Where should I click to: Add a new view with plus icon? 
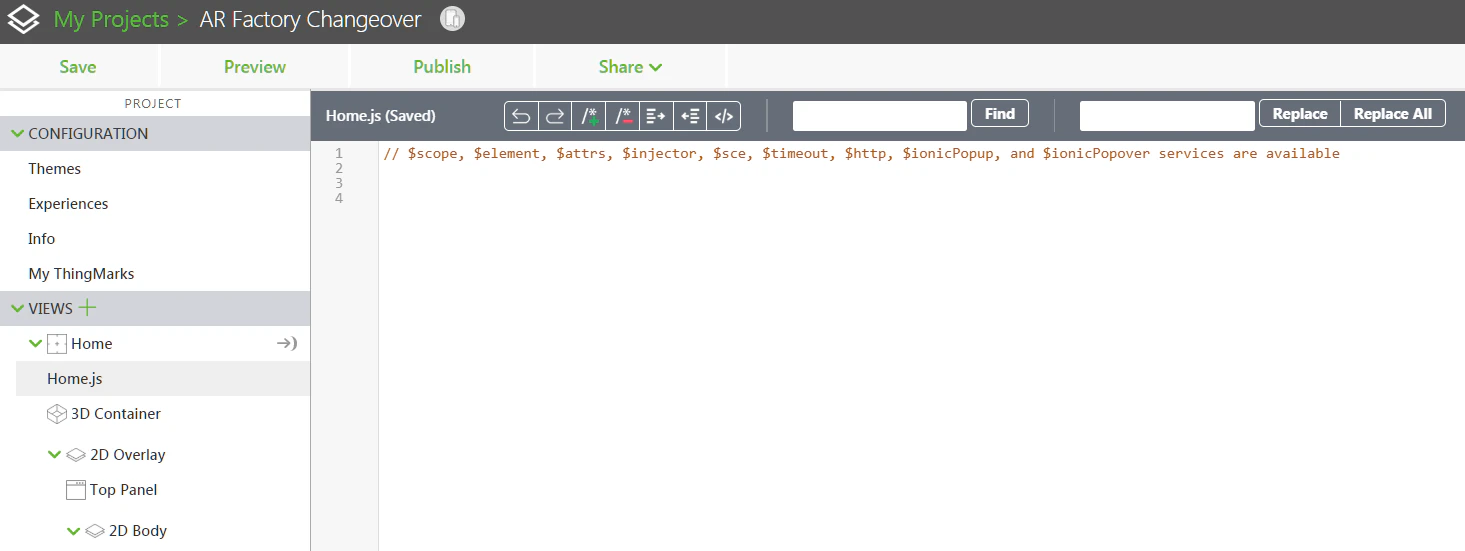pyautogui.click(x=87, y=308)
